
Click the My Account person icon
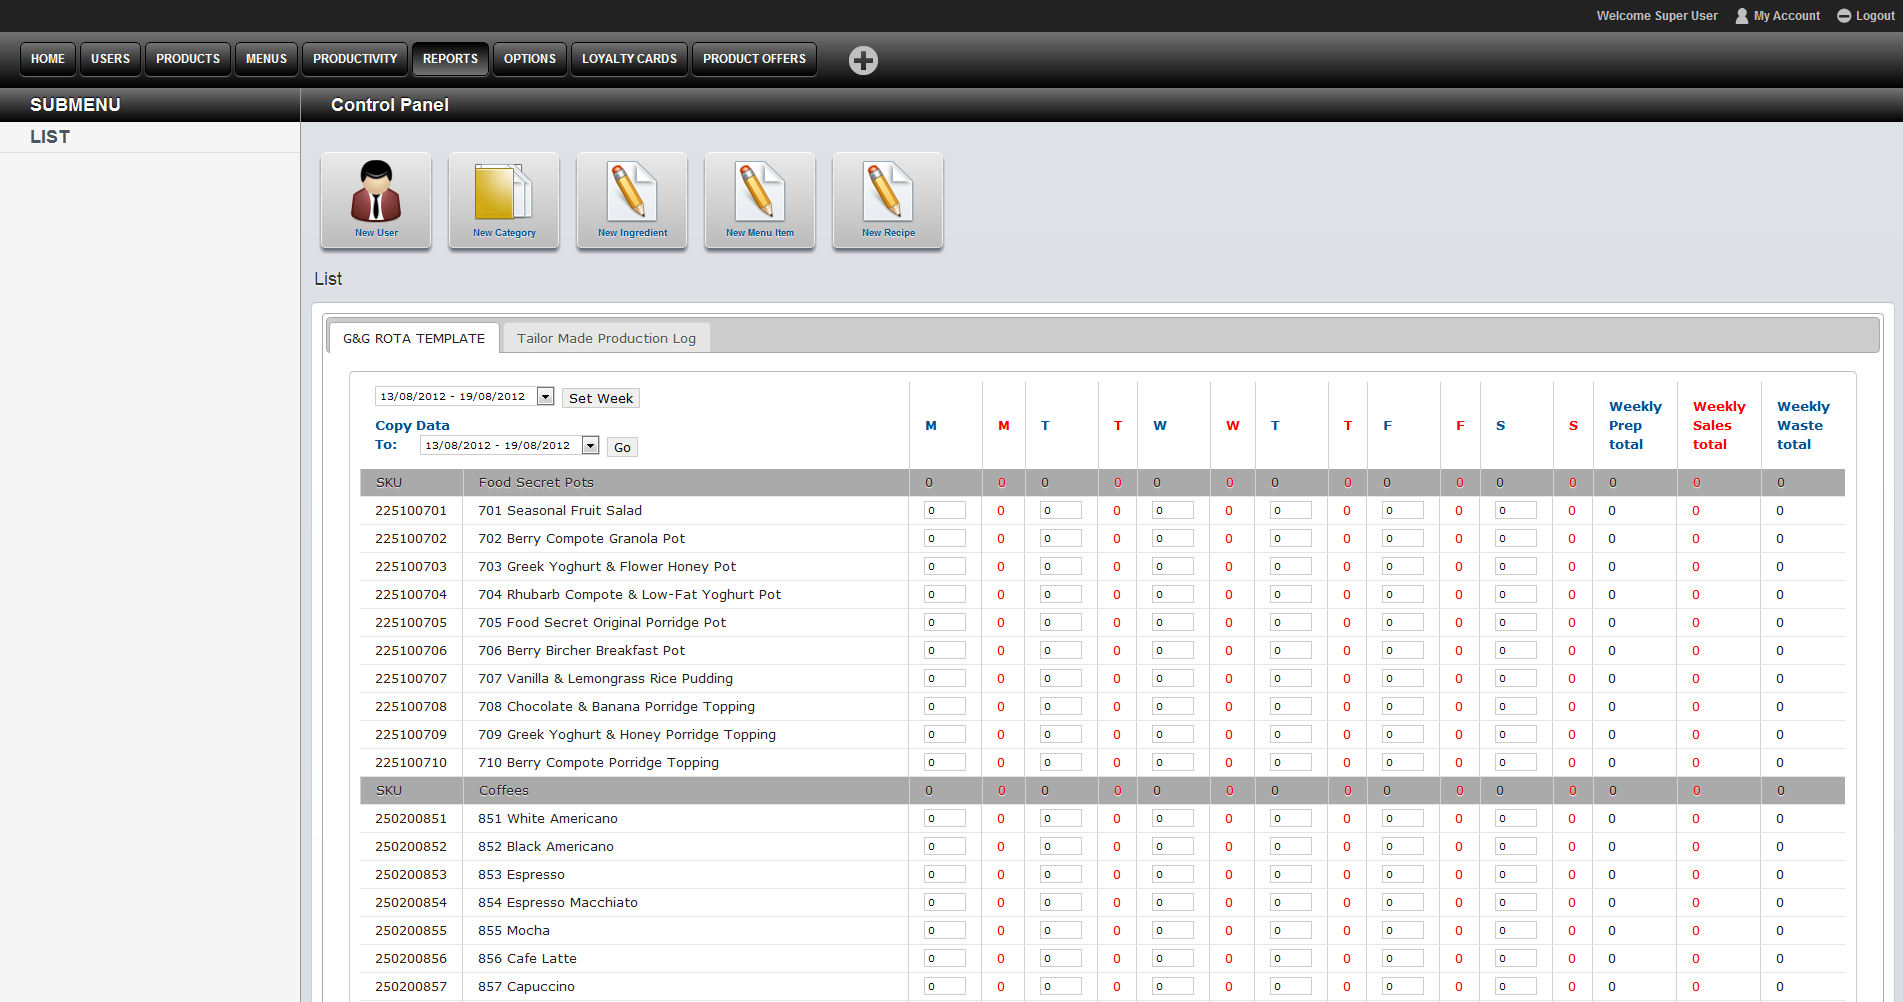1742,16
